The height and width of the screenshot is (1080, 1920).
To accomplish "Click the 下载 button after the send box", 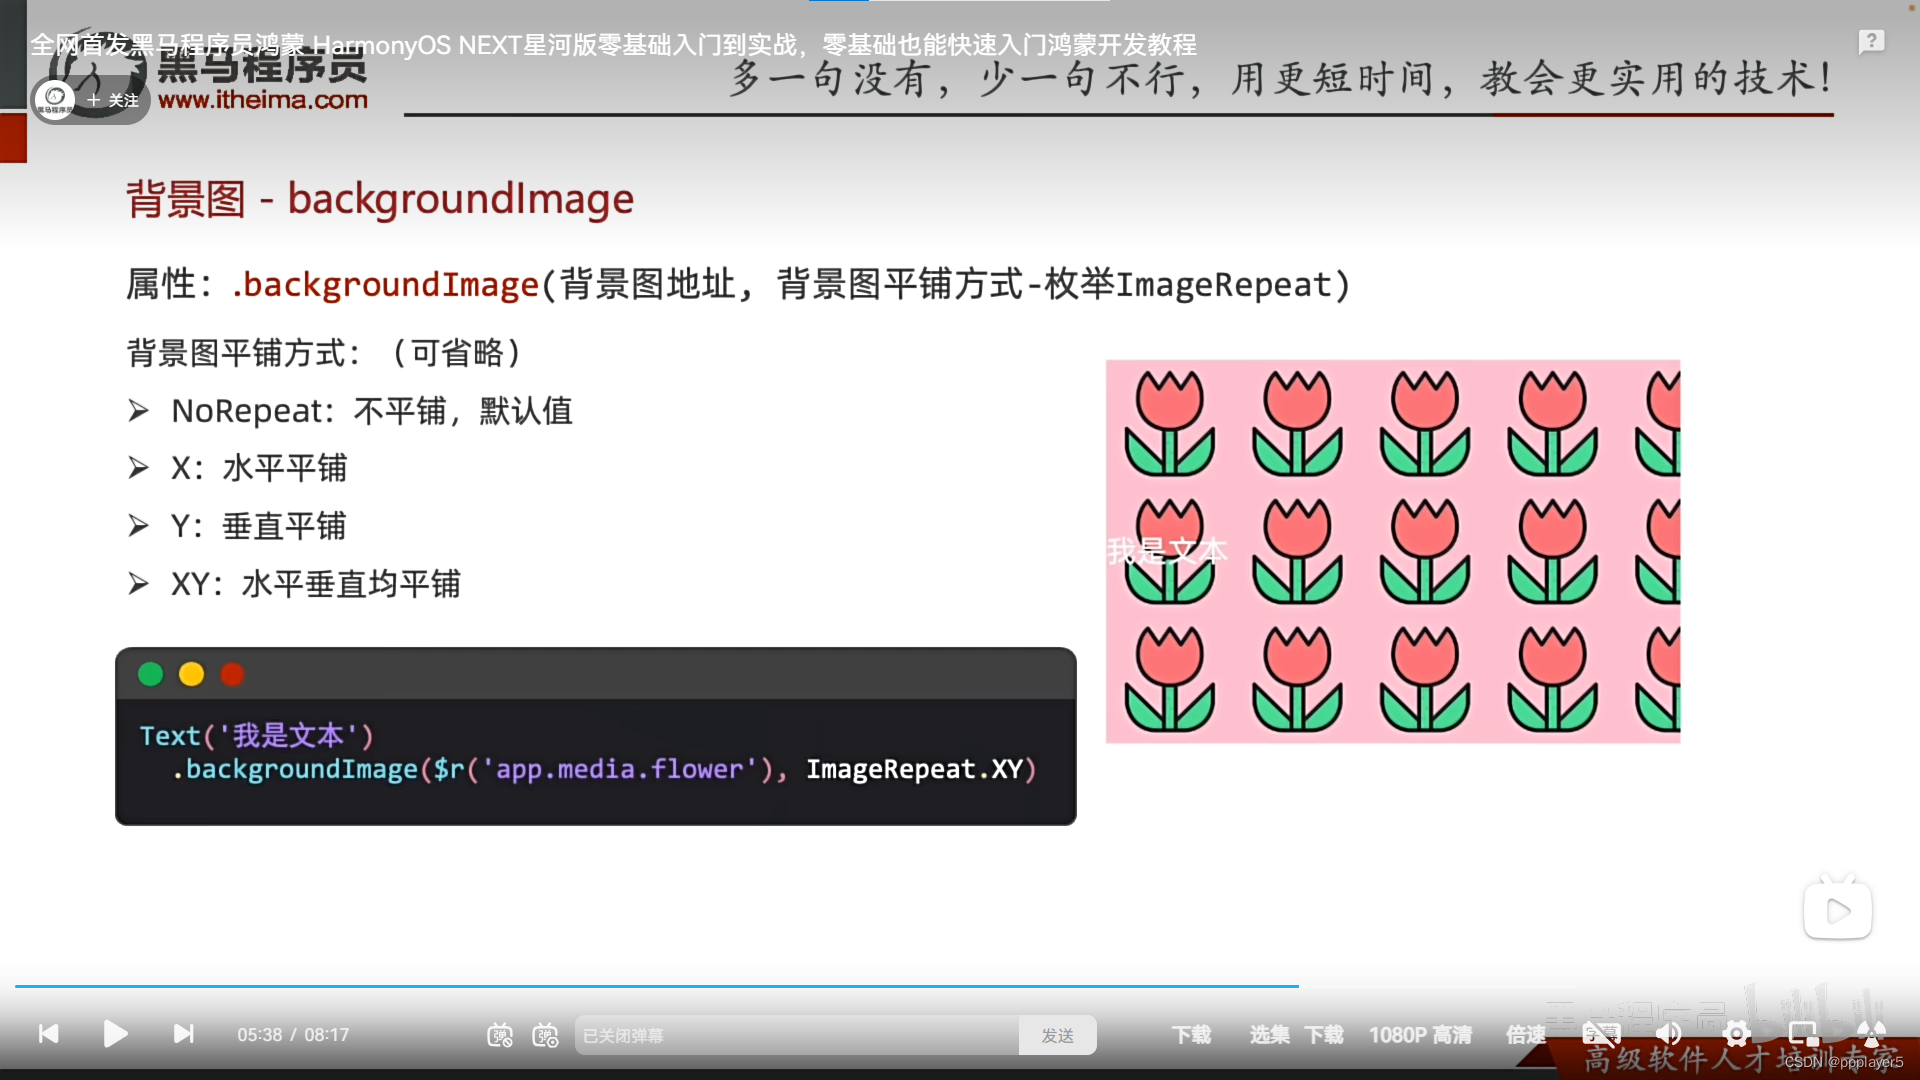I will [1191, 1035].
